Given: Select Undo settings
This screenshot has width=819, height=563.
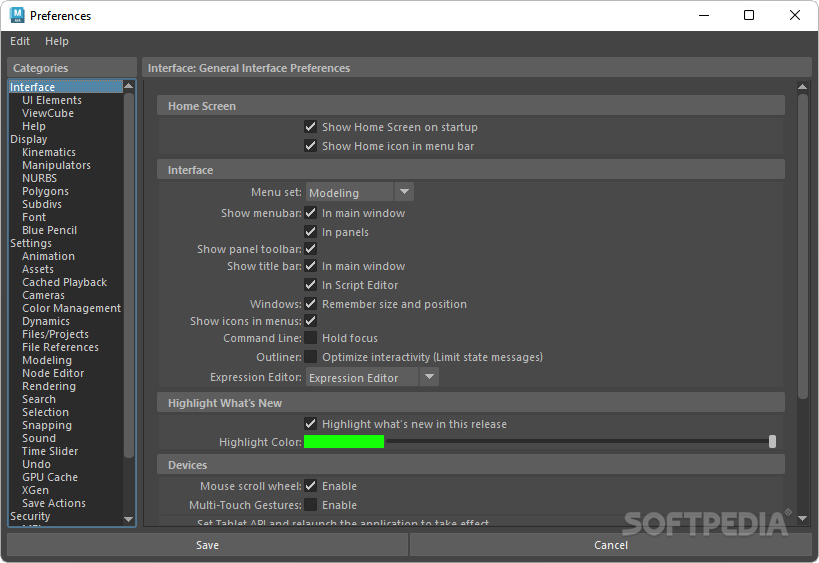Looking at the screenshot, I should tap(36, 464).
